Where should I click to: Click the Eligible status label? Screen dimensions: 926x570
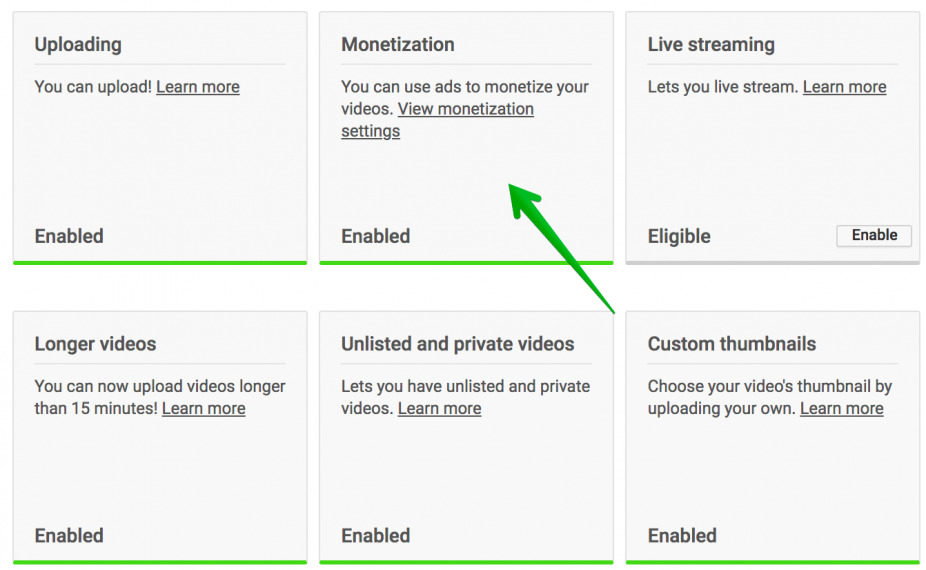point(678,236)
